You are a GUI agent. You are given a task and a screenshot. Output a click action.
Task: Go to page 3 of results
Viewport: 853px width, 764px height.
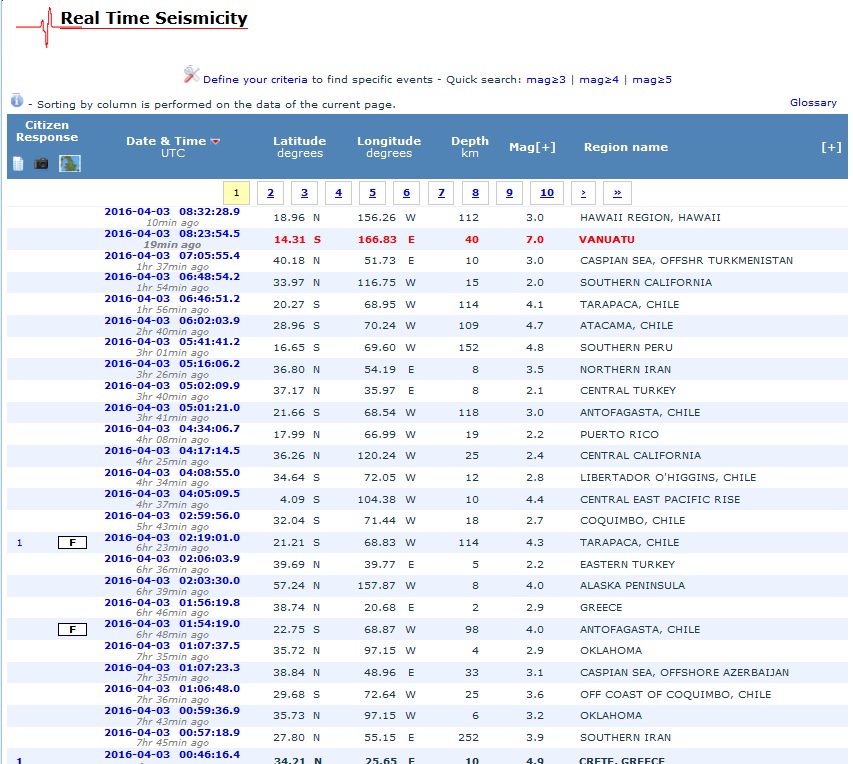(x=304, y=193)
